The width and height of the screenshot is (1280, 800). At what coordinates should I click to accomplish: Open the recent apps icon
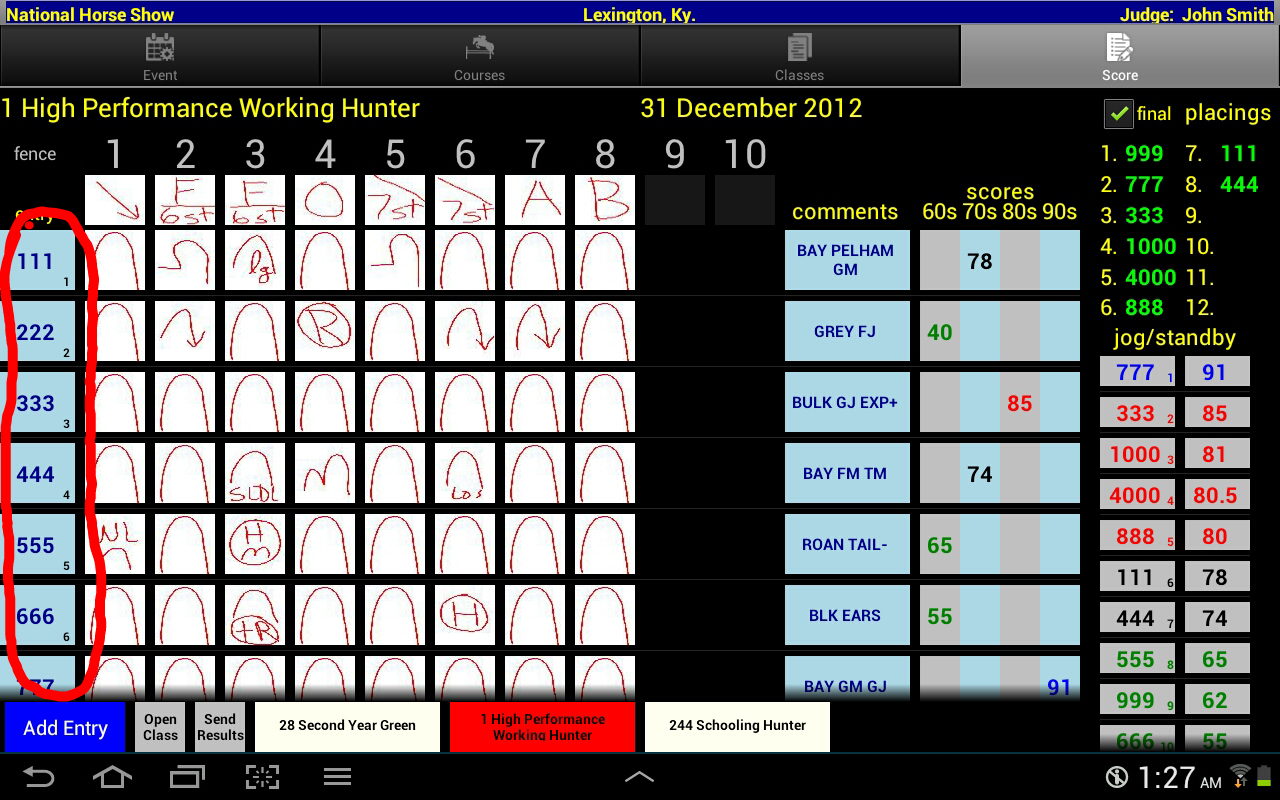coord(187,777)
